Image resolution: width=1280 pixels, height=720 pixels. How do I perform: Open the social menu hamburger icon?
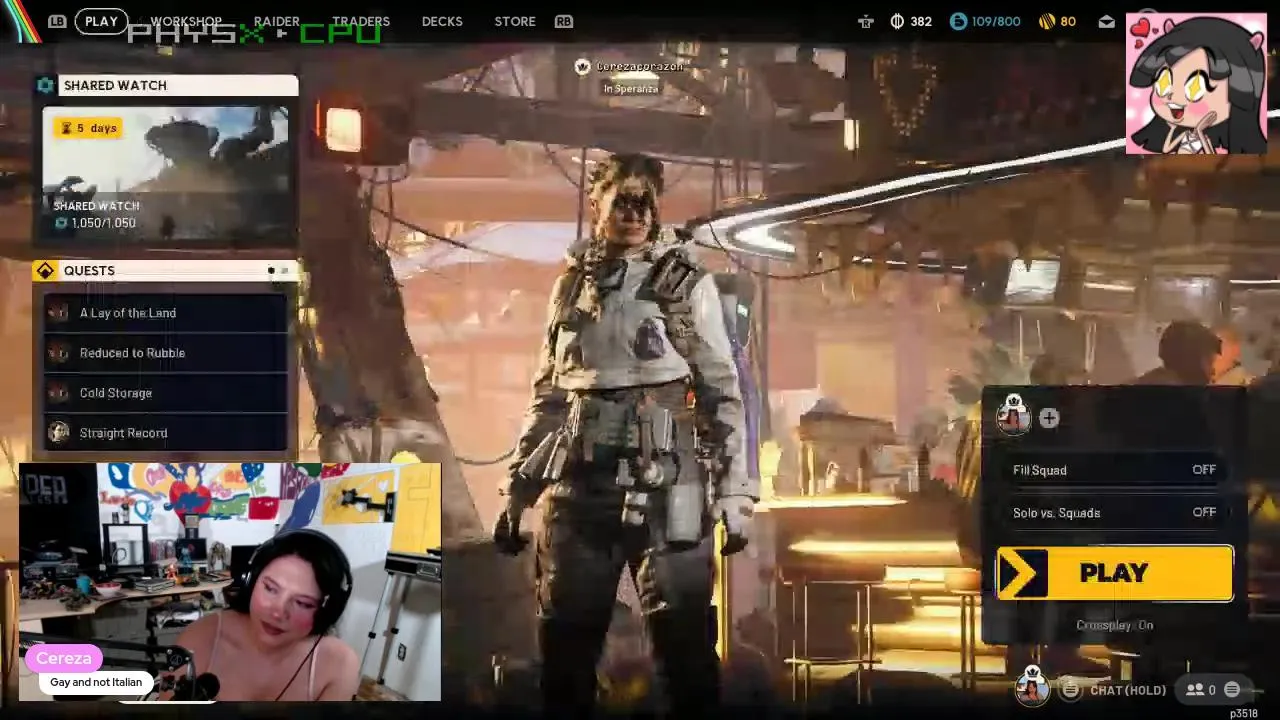[1232, 690]
